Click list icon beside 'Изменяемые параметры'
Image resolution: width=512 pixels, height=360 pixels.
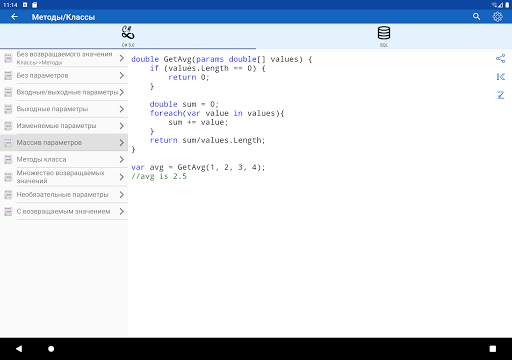point(8,126)
